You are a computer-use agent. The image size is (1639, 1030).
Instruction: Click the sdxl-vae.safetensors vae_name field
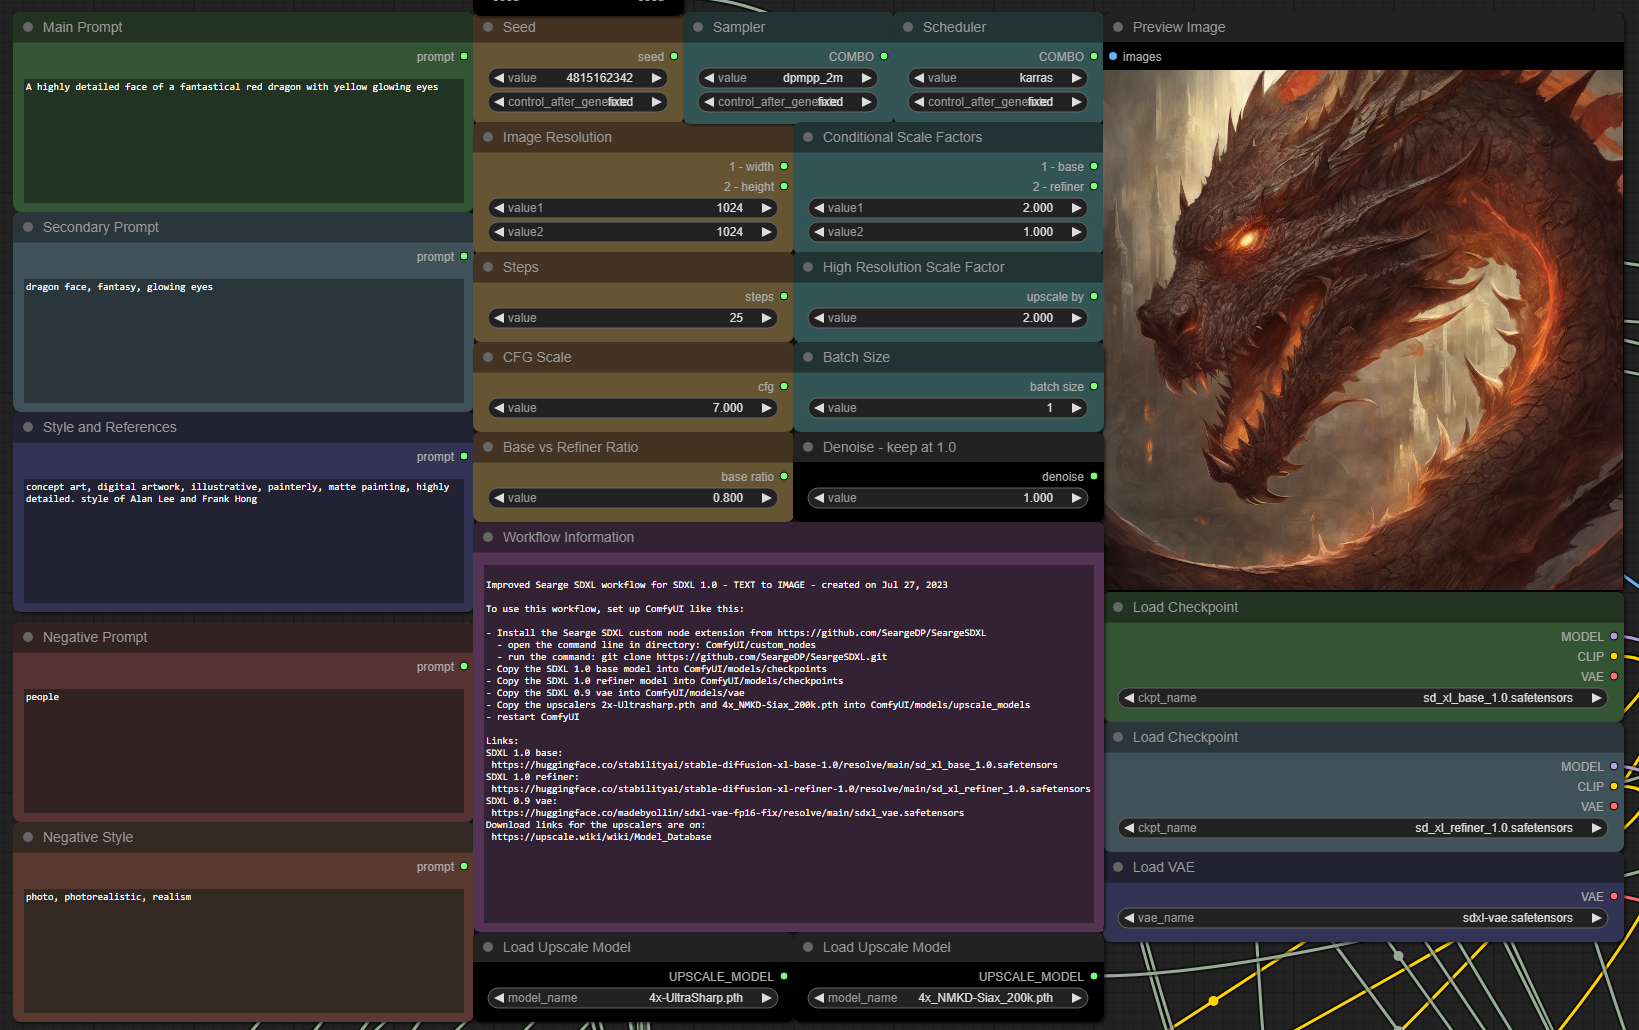1363,918
